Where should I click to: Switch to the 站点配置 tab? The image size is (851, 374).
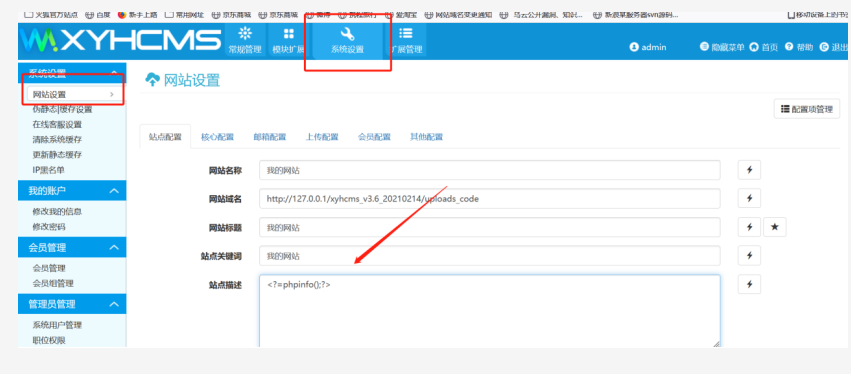[165, 137]
